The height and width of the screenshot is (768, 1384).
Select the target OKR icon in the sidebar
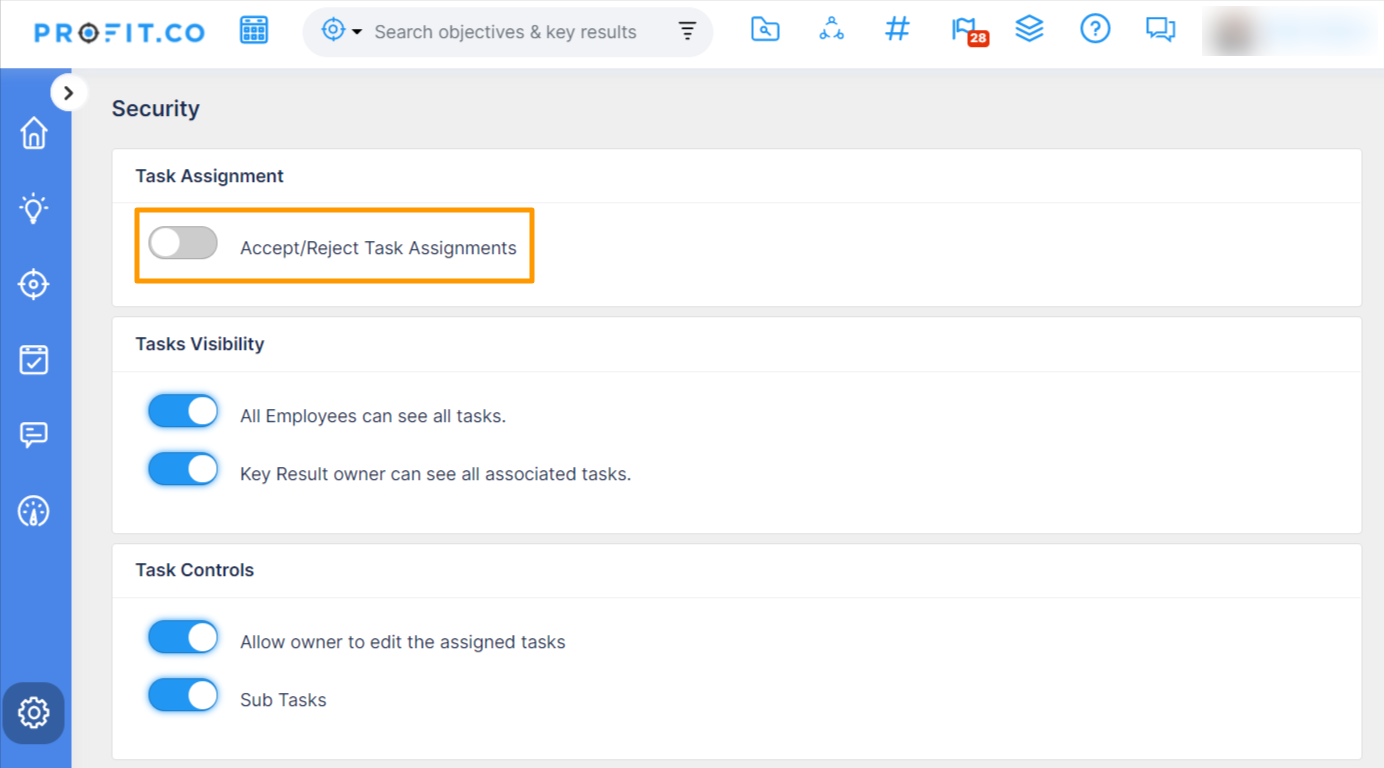[34, 284]
